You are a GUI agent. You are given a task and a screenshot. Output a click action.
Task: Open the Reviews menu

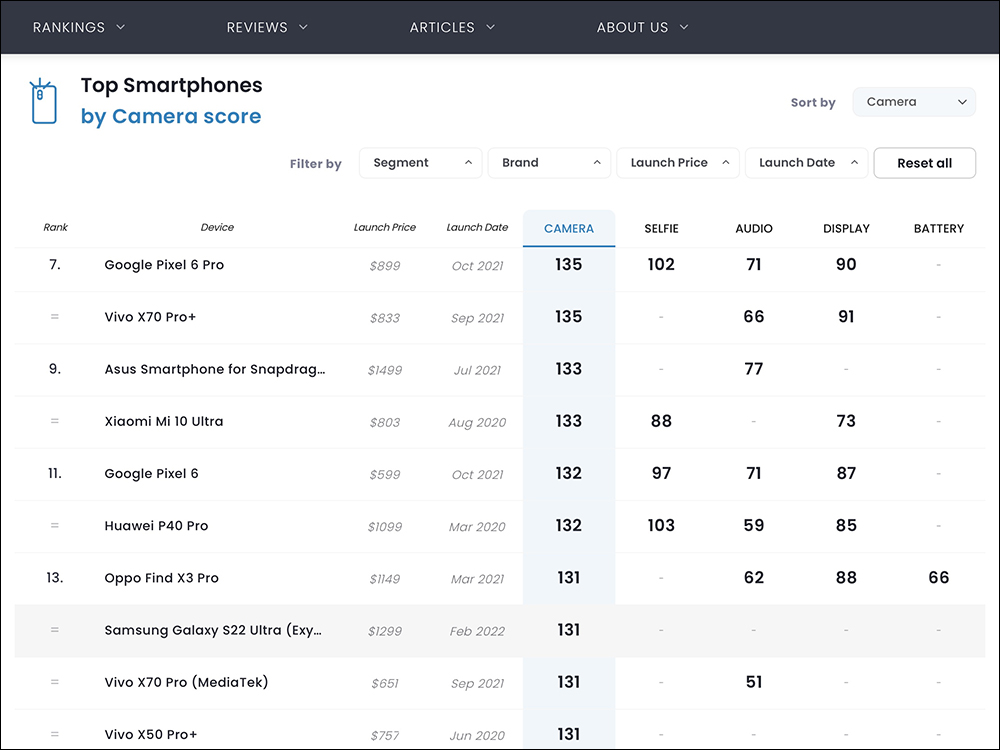click(x=267, y=27)
